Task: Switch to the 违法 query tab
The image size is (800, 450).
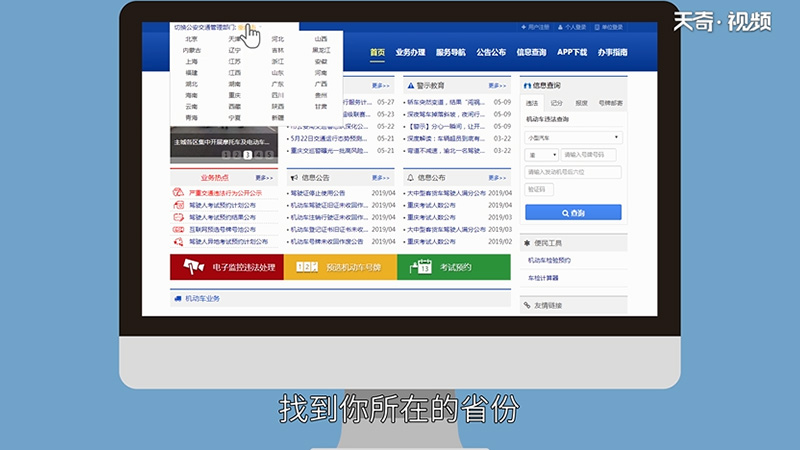Action: [532, 103]
